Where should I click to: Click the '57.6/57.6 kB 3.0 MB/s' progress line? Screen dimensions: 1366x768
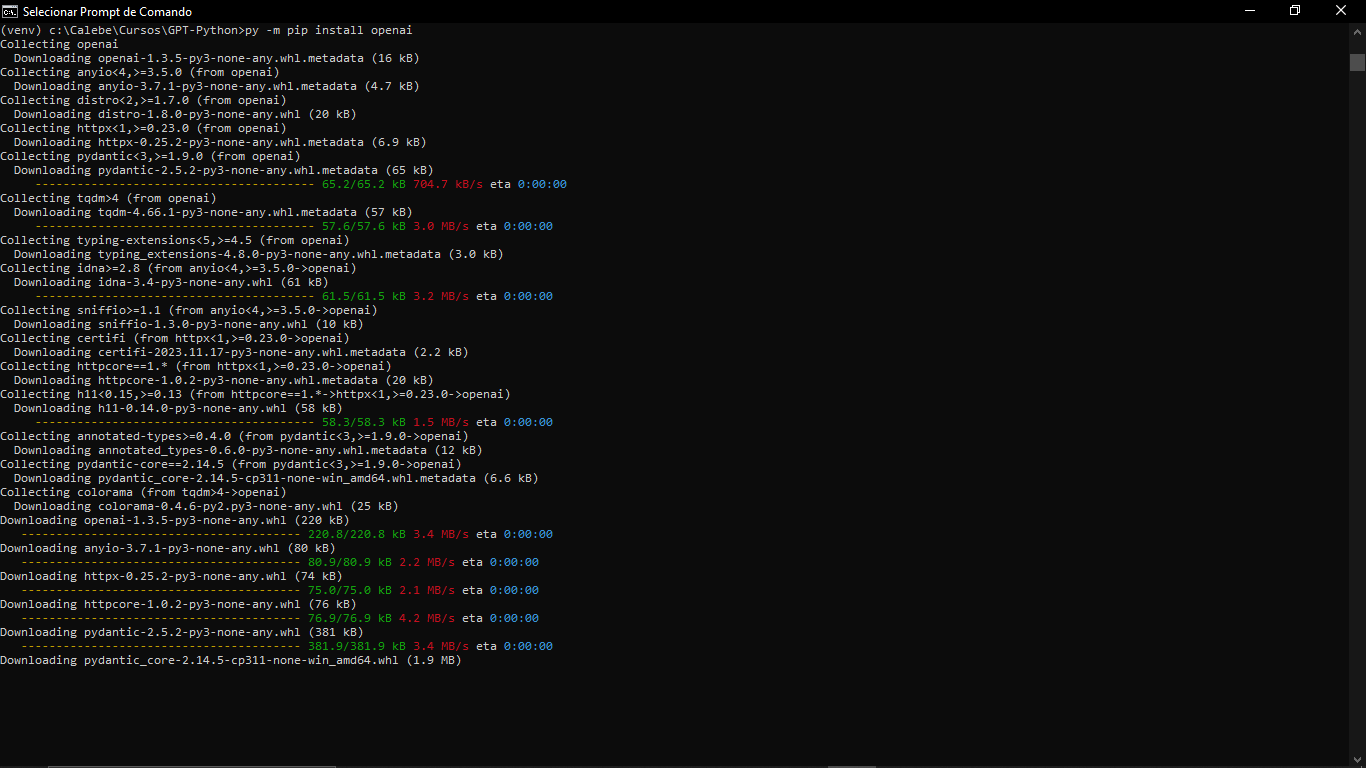294,226
